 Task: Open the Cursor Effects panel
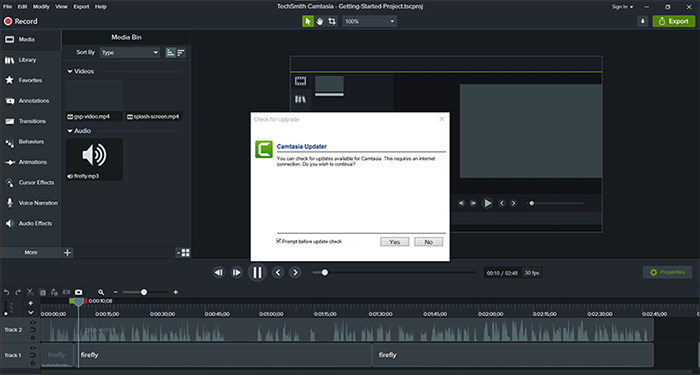click(30, 183)
